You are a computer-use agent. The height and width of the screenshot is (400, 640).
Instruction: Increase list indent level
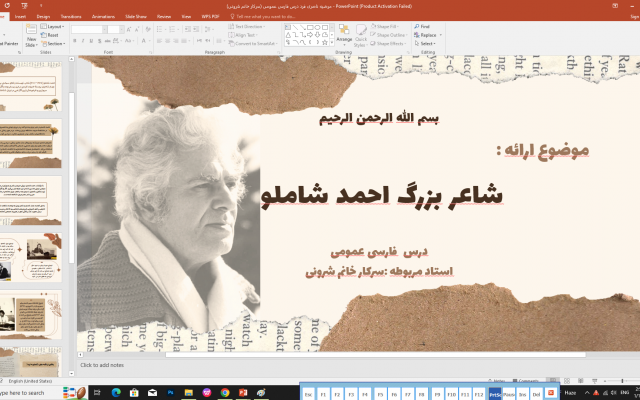click(196, 29)
